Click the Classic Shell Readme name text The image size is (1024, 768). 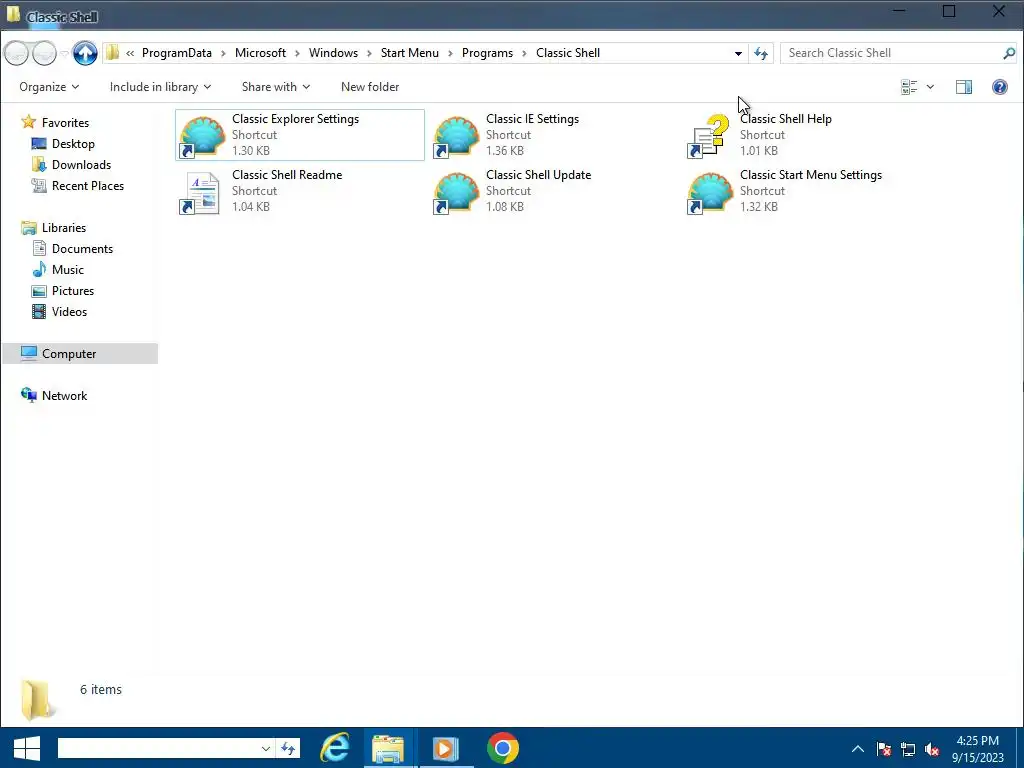(x=287, y=175)
